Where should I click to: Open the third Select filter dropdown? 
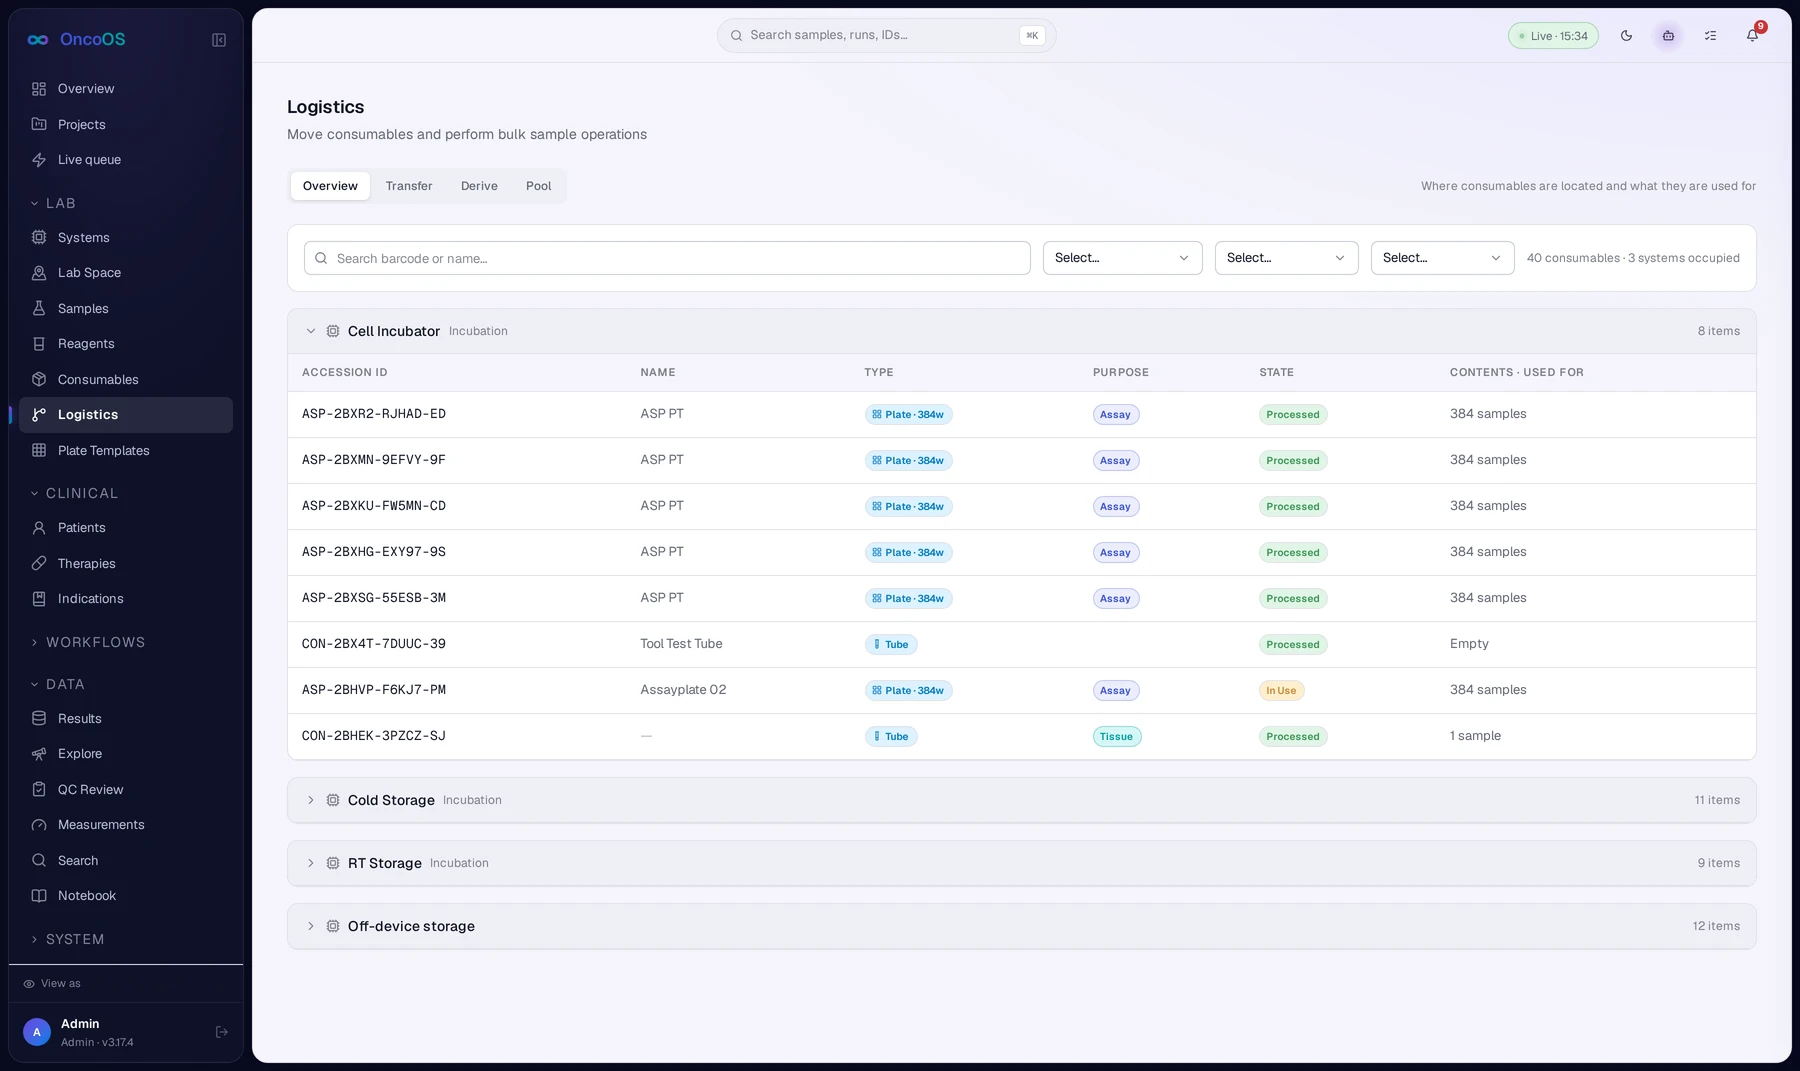tap(1442, 258)
